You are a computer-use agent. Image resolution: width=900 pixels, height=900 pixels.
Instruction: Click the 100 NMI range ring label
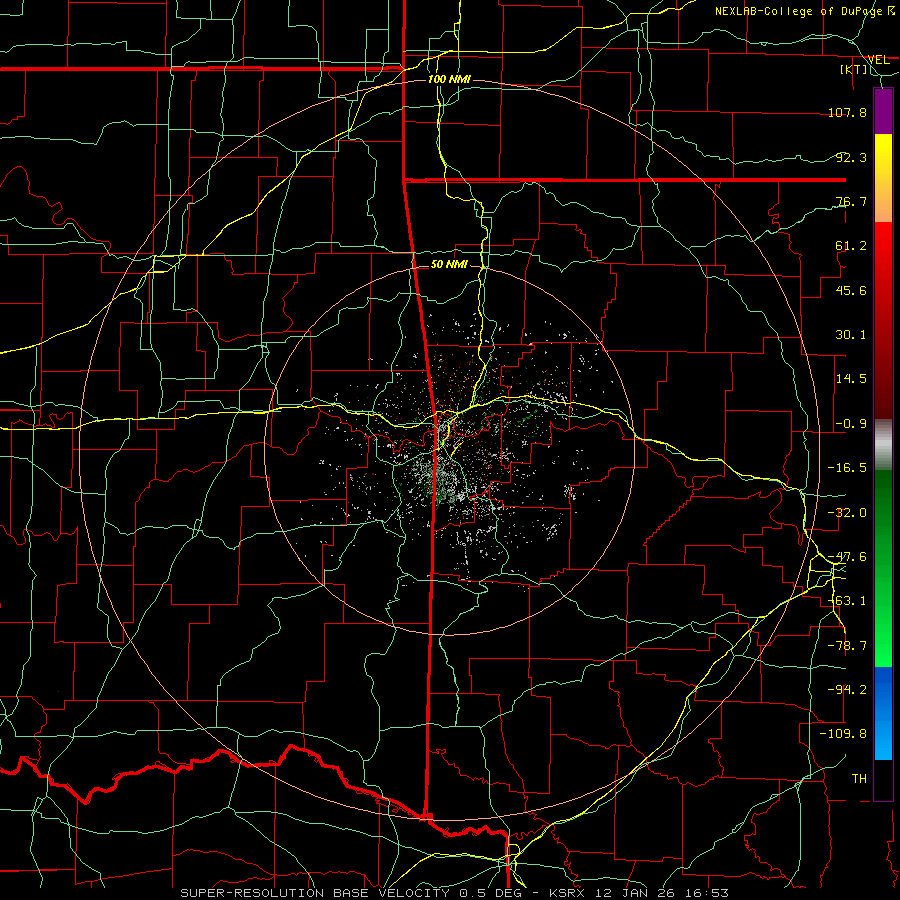(449, 79)
